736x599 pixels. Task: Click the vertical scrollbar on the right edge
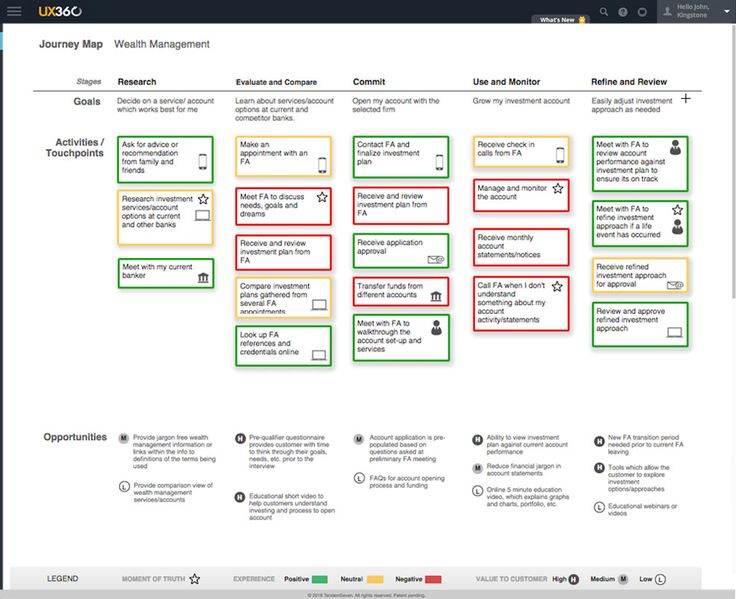[x=734, y=160]
